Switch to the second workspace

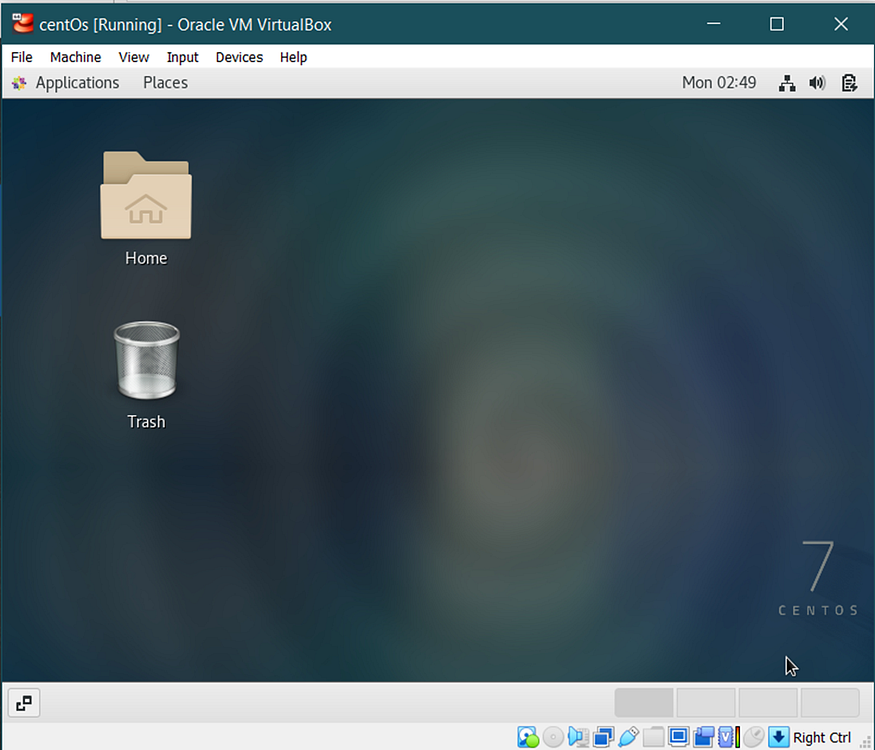[x=705, y=703]
